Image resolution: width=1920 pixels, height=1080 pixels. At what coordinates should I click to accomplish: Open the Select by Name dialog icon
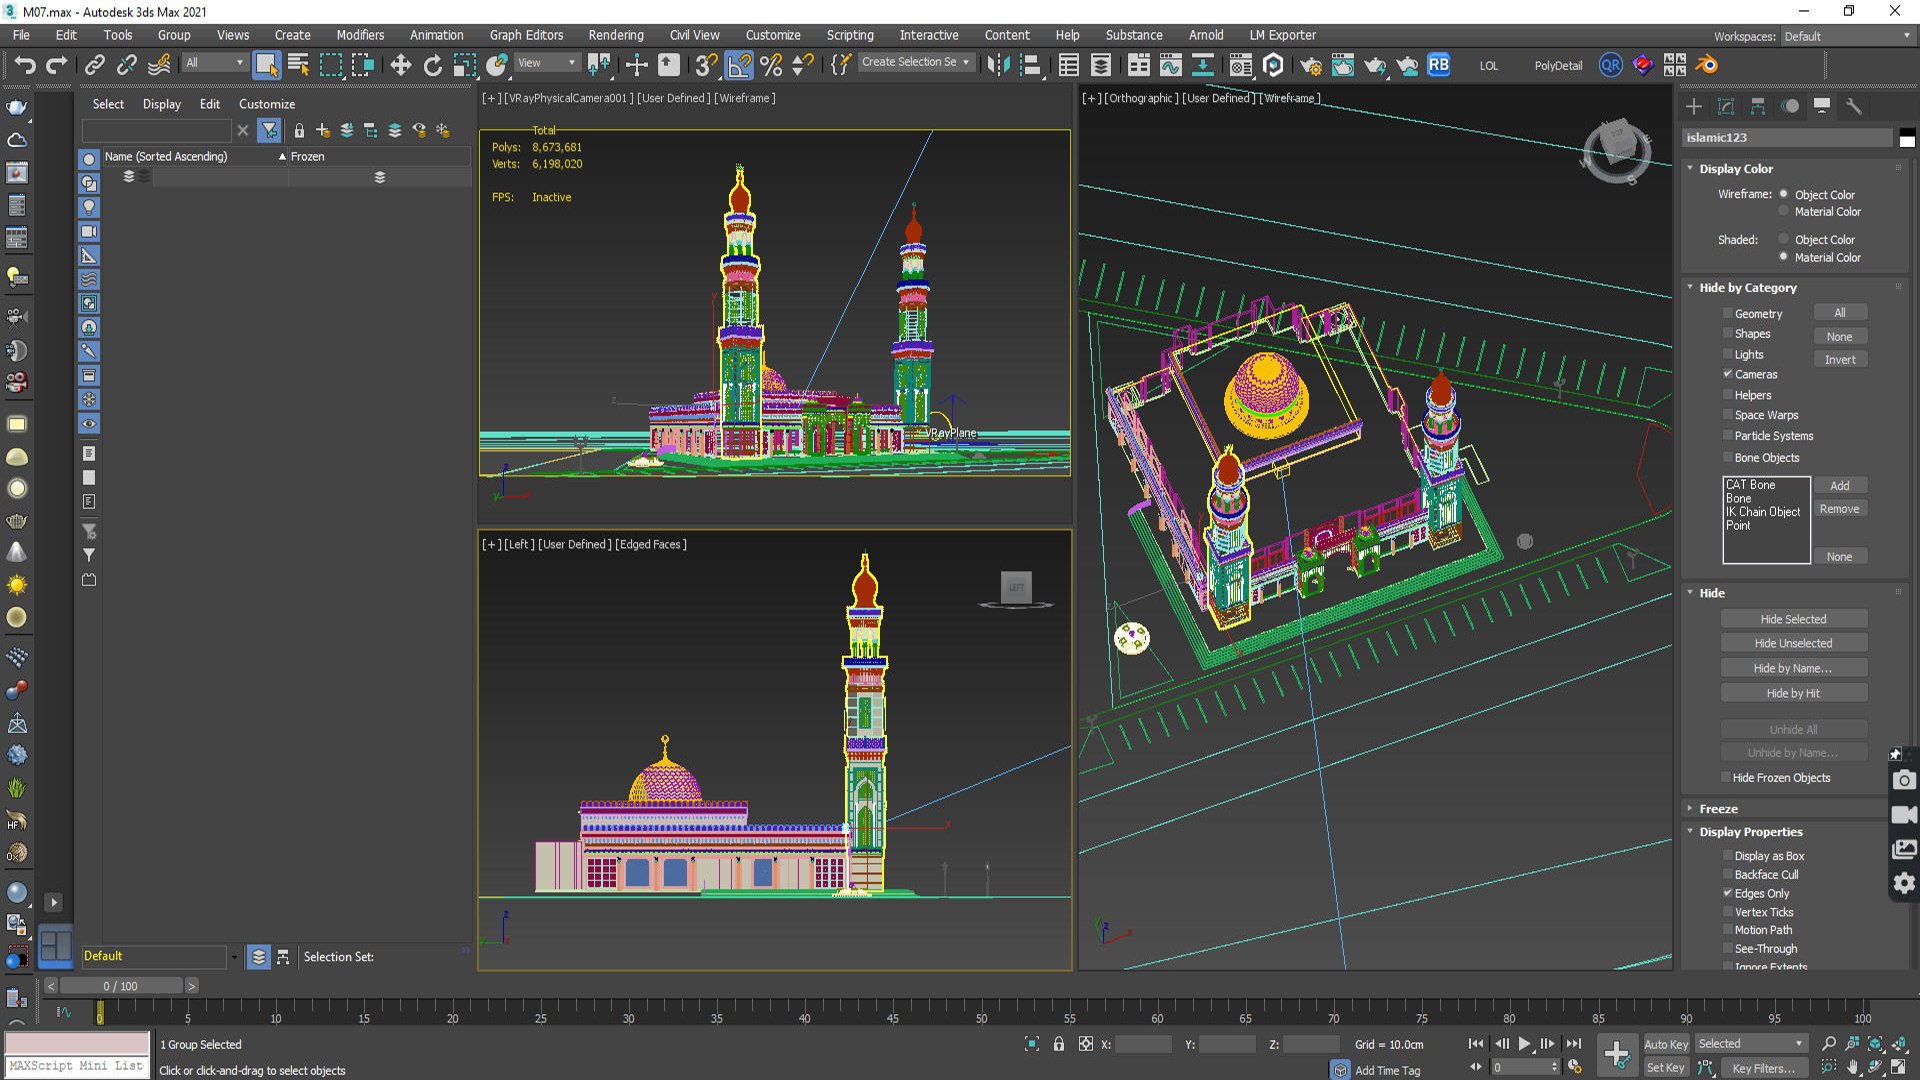(x=298, y=65)
